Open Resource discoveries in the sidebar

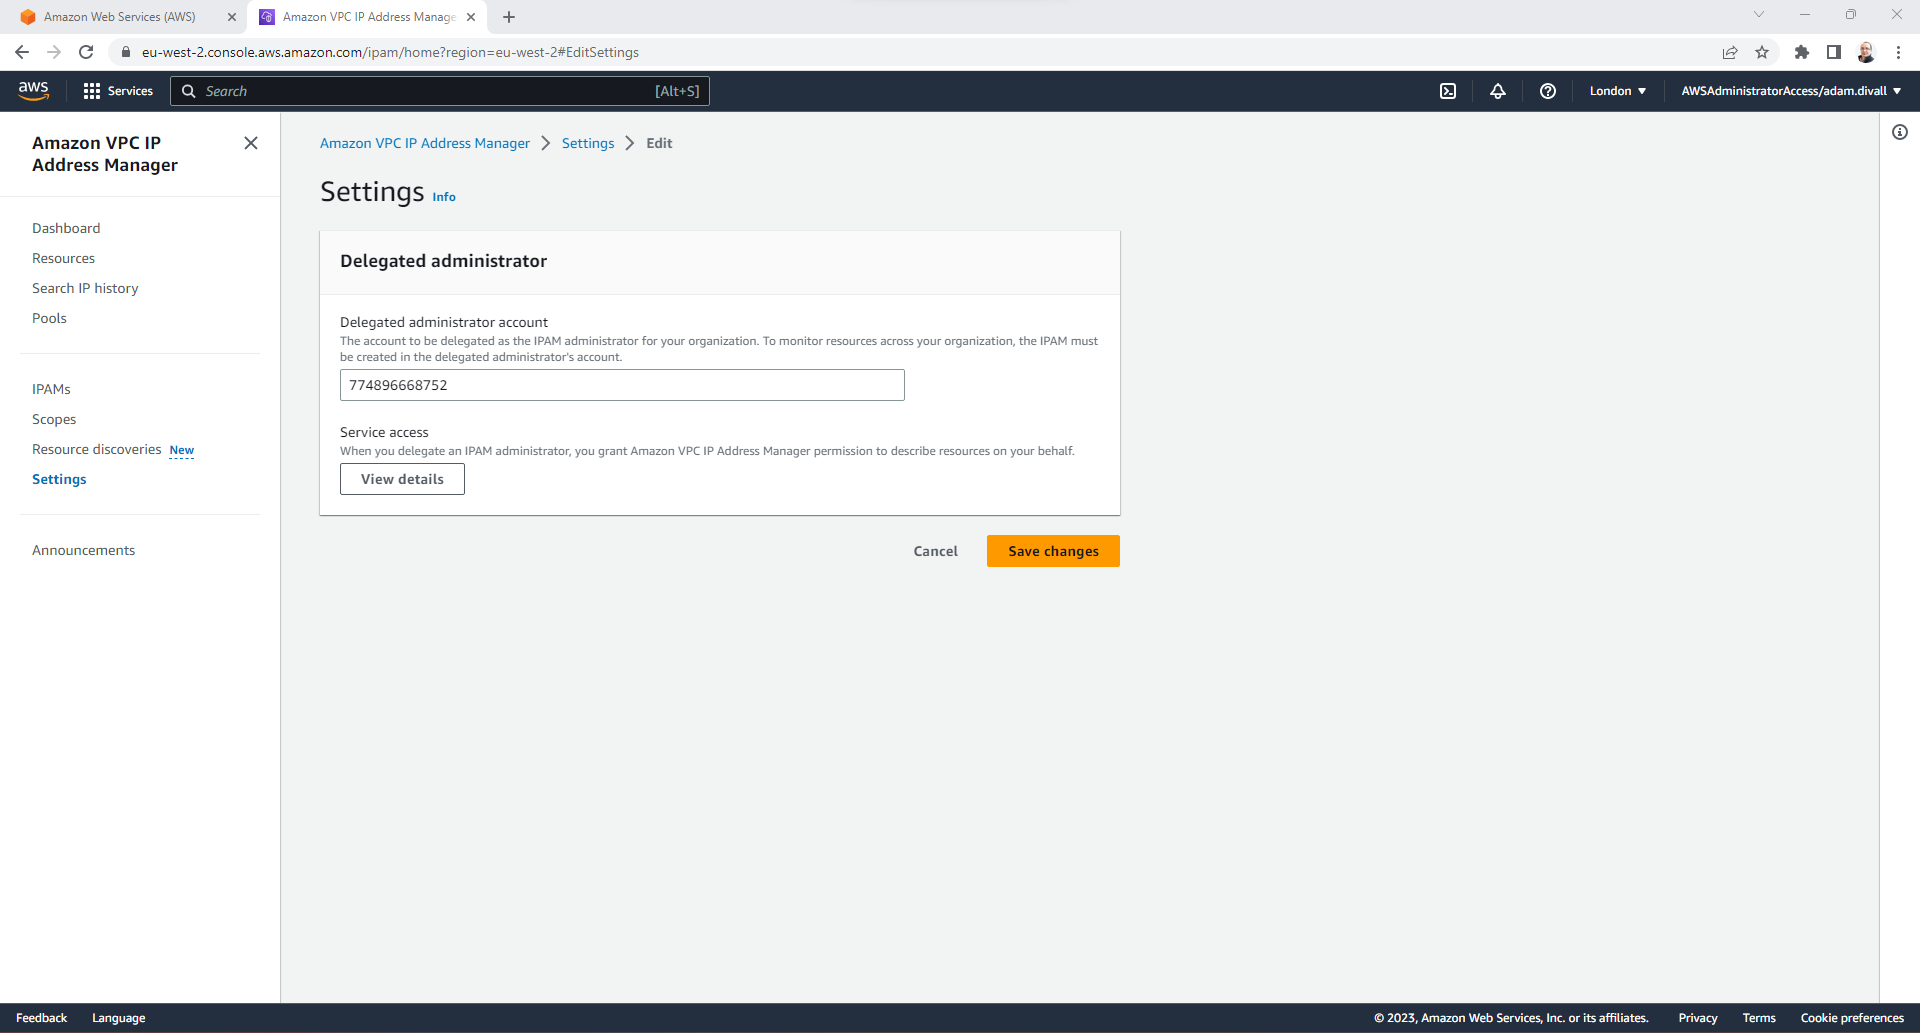96,449
